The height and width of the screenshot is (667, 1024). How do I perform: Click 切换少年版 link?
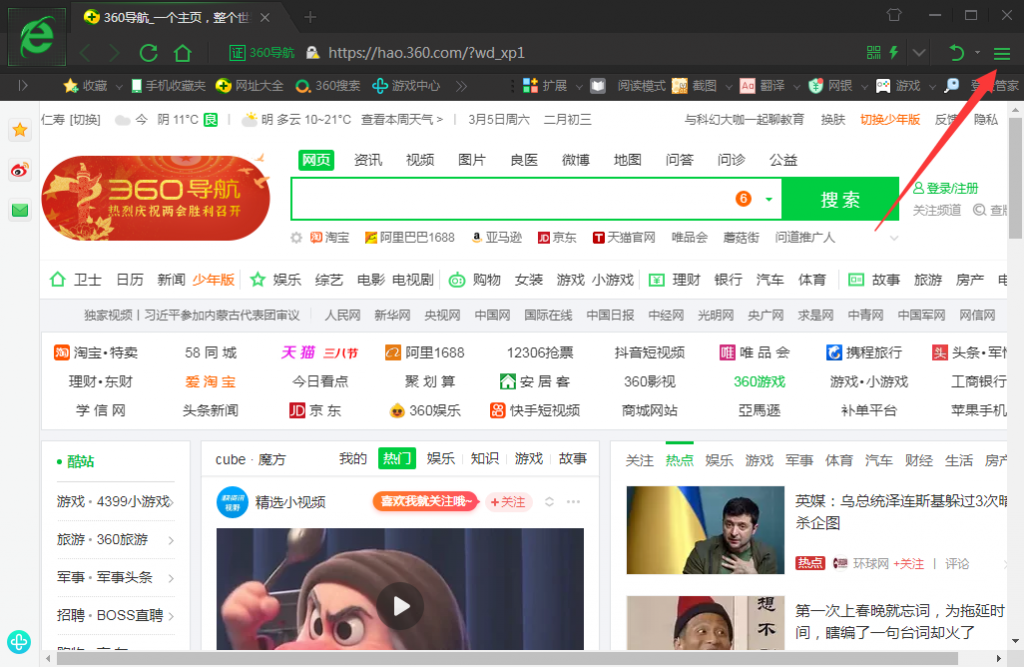coord(889,120)
